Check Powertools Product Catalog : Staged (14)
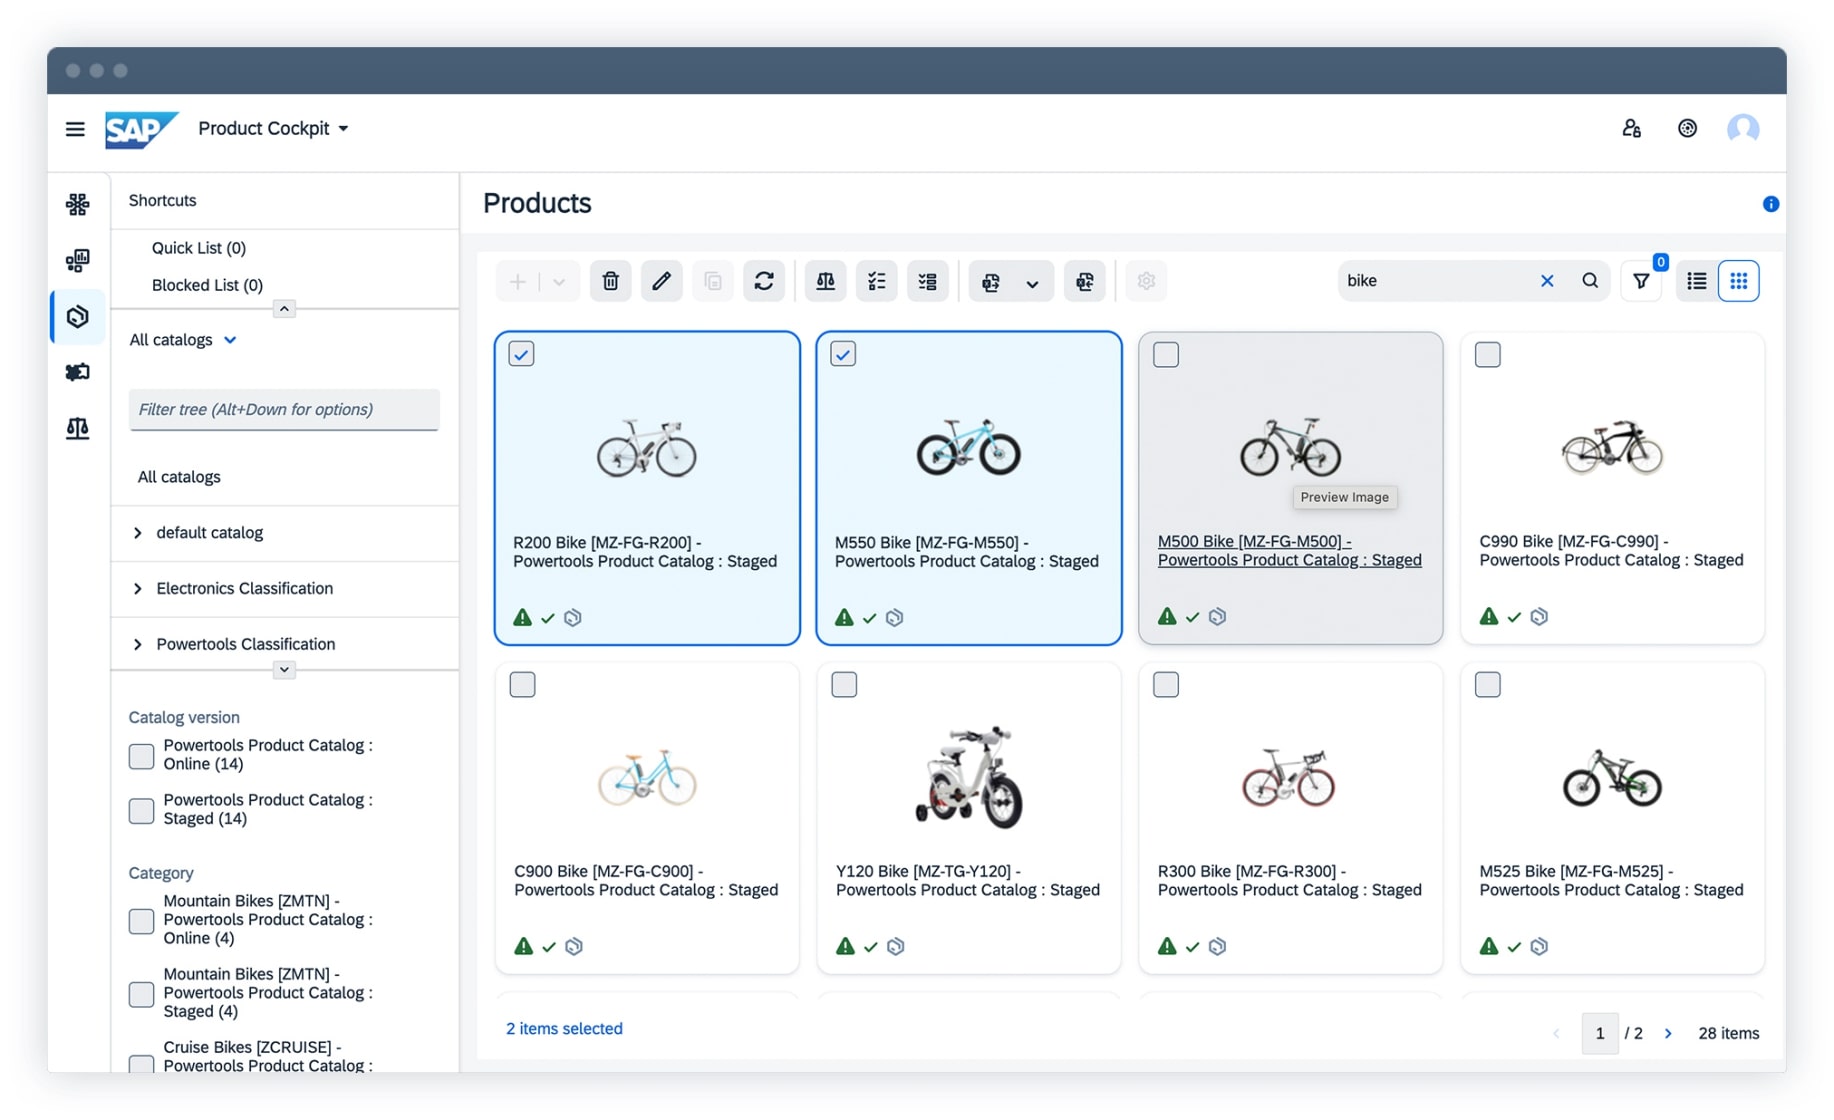 pos(142,810)
